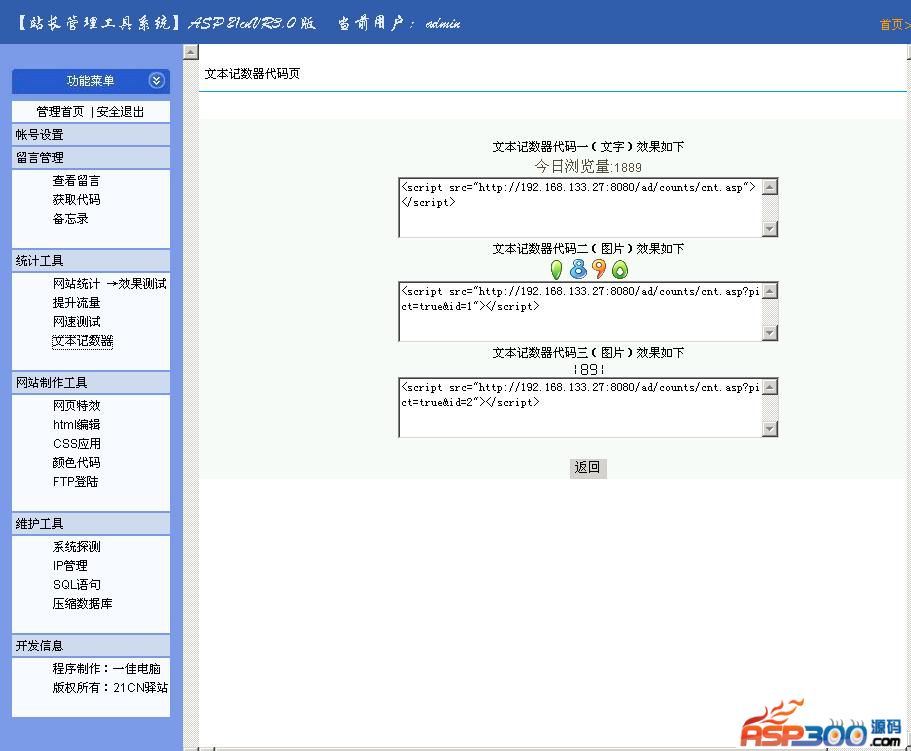Click scroll-up arrow of id=2 textarea
This screenshot has height=751, width=911.
tap(770, 387)
